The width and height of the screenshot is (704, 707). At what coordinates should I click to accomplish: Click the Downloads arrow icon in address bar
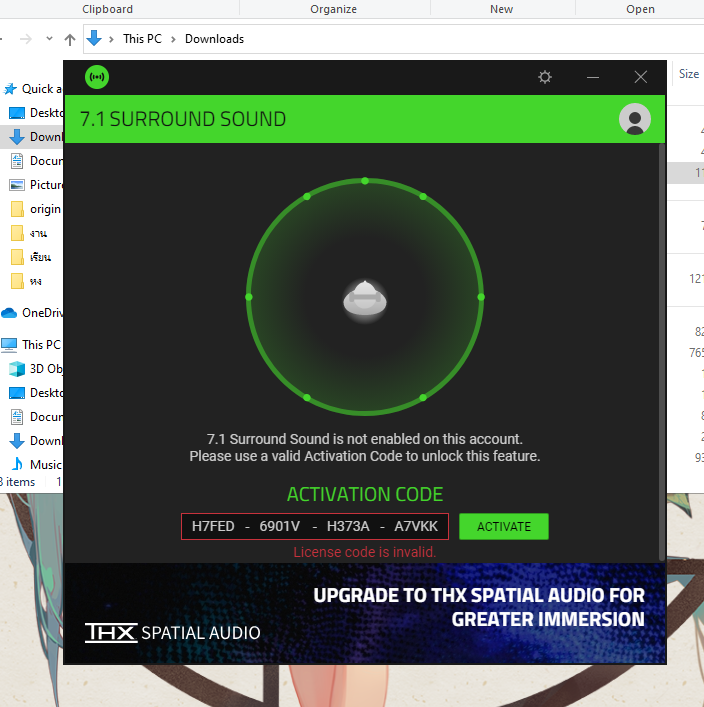pyautogui.click(x=94, y=38)
